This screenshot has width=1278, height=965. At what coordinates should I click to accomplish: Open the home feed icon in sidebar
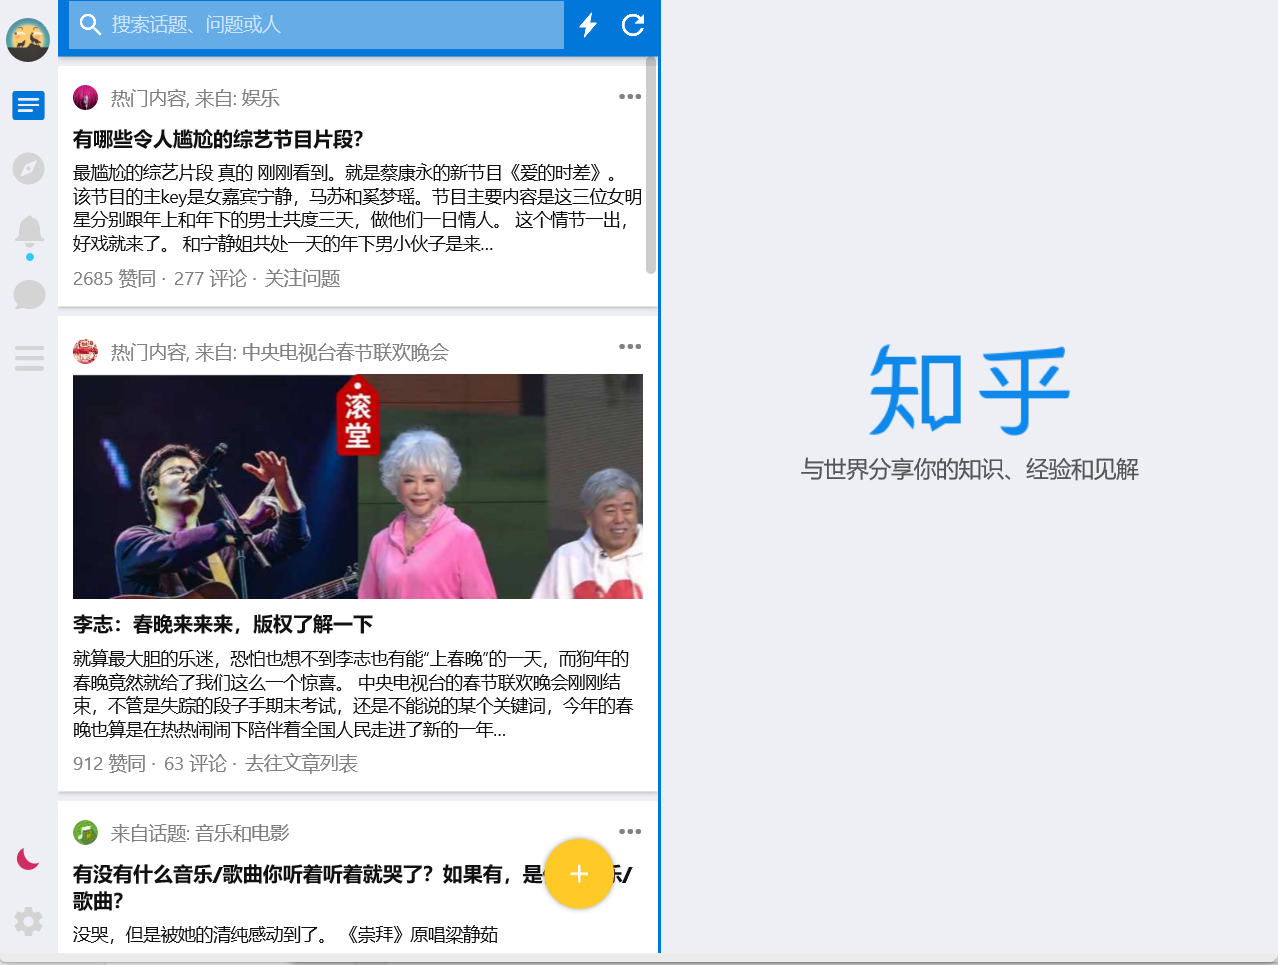(x=28, y=105)
